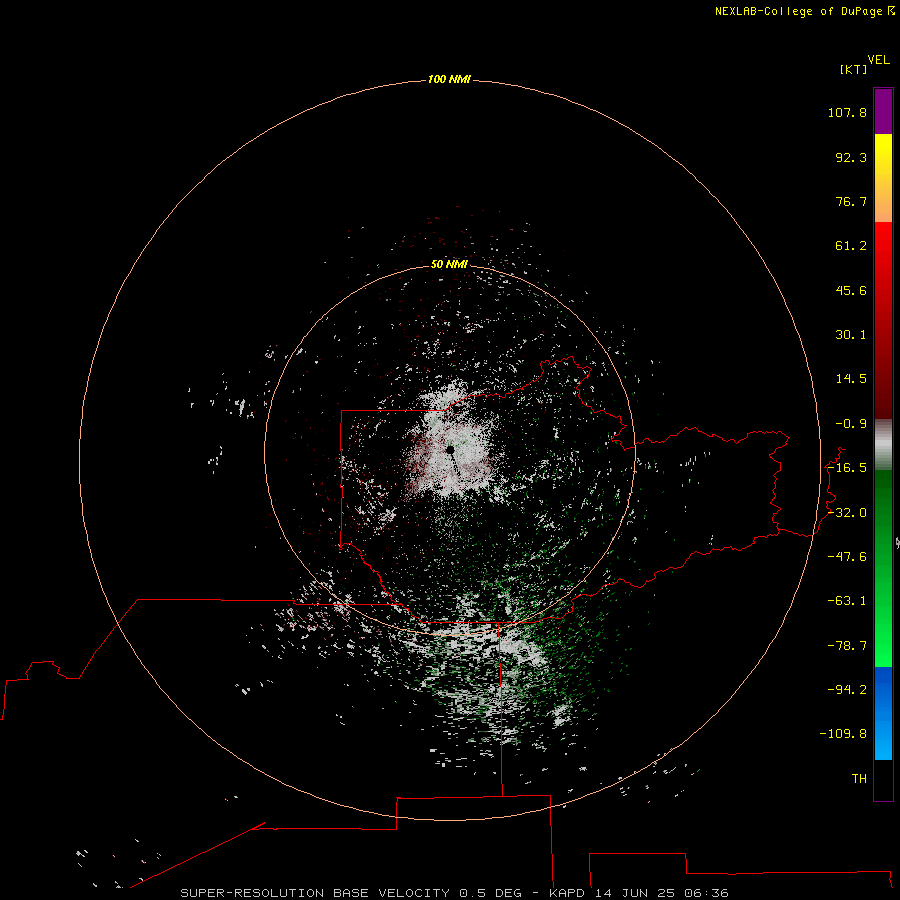Click the 45.6 legend value
The width and height of the screenshot is (900, 900).
pos(851,290)
